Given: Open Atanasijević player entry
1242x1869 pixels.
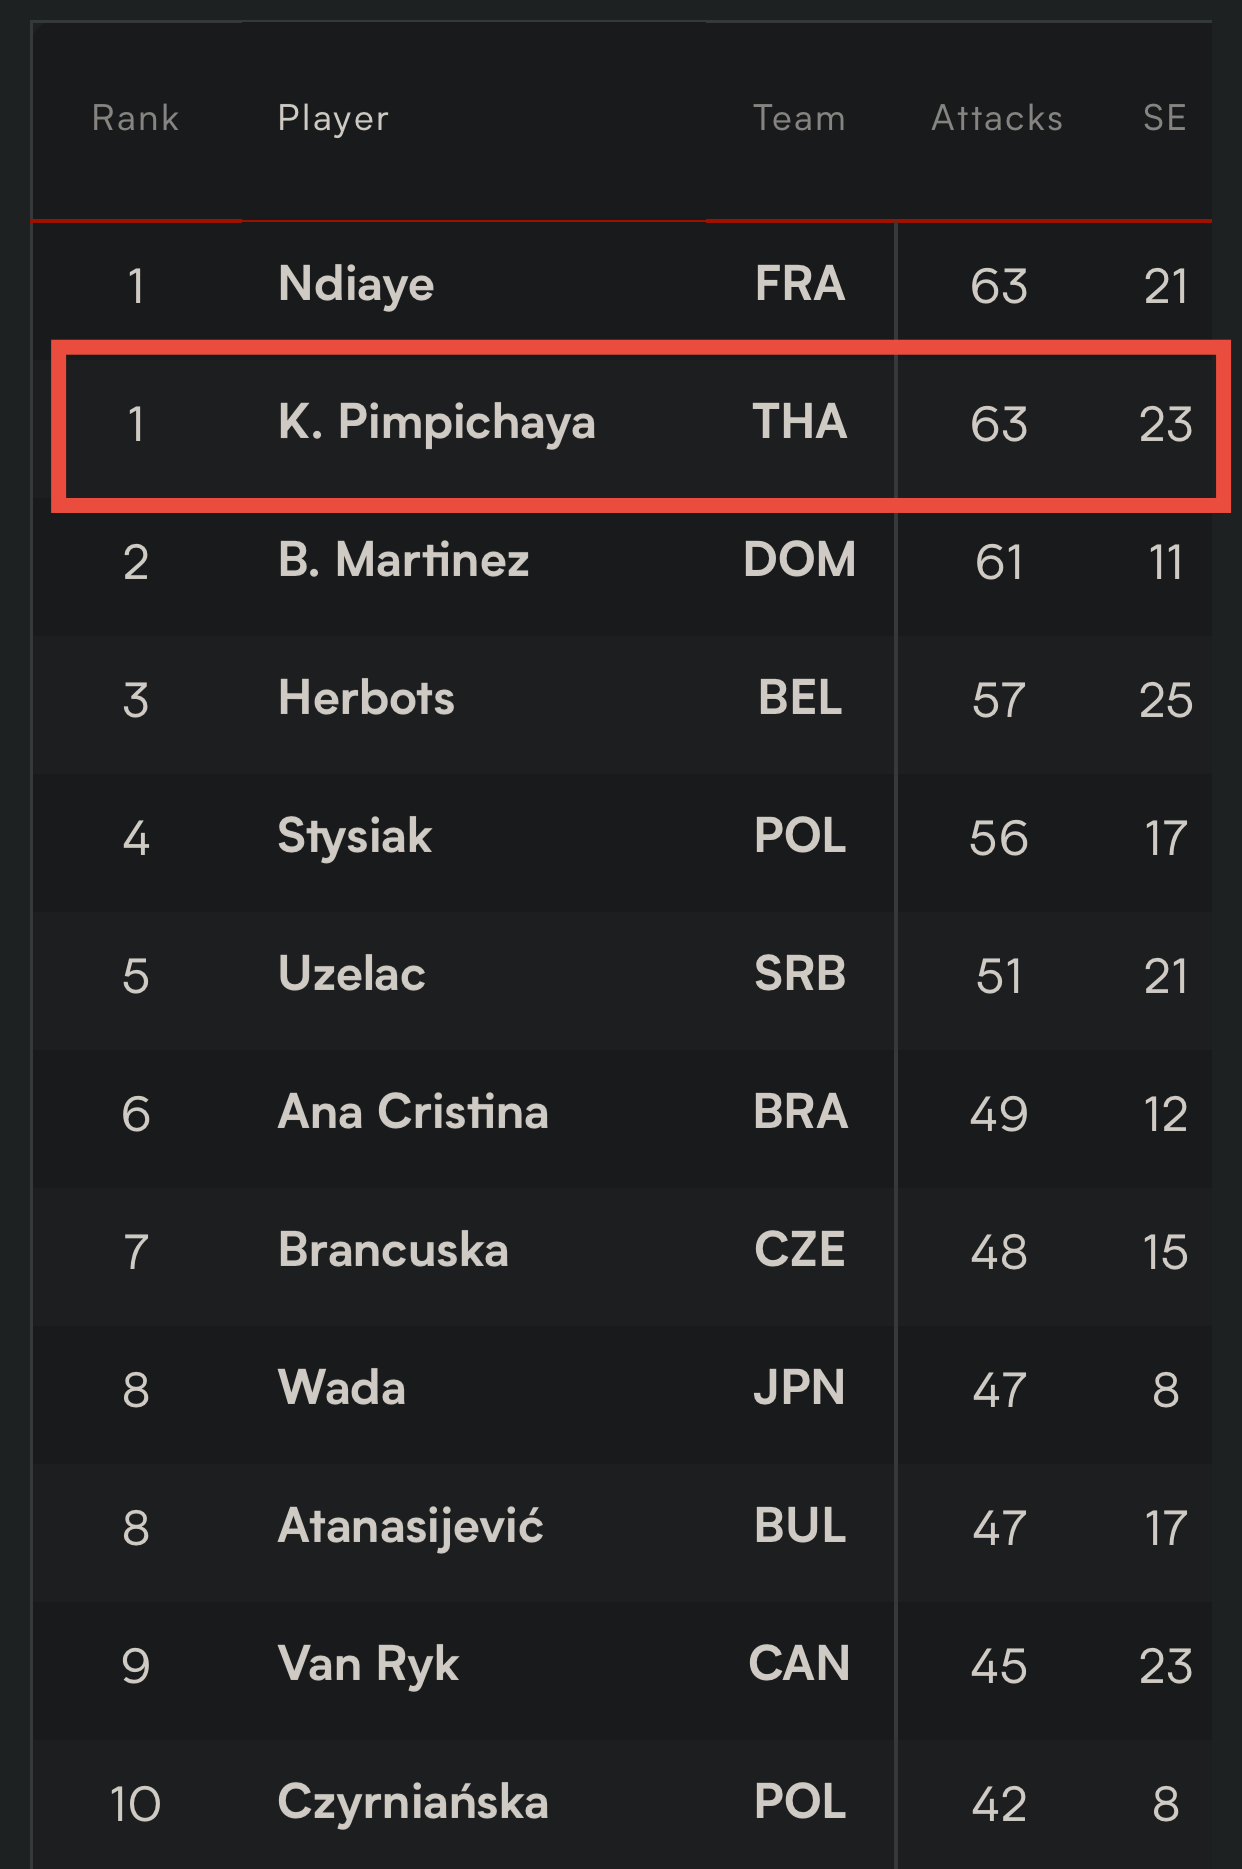Looking at the screenshot, I should (x=411, y=1528).
